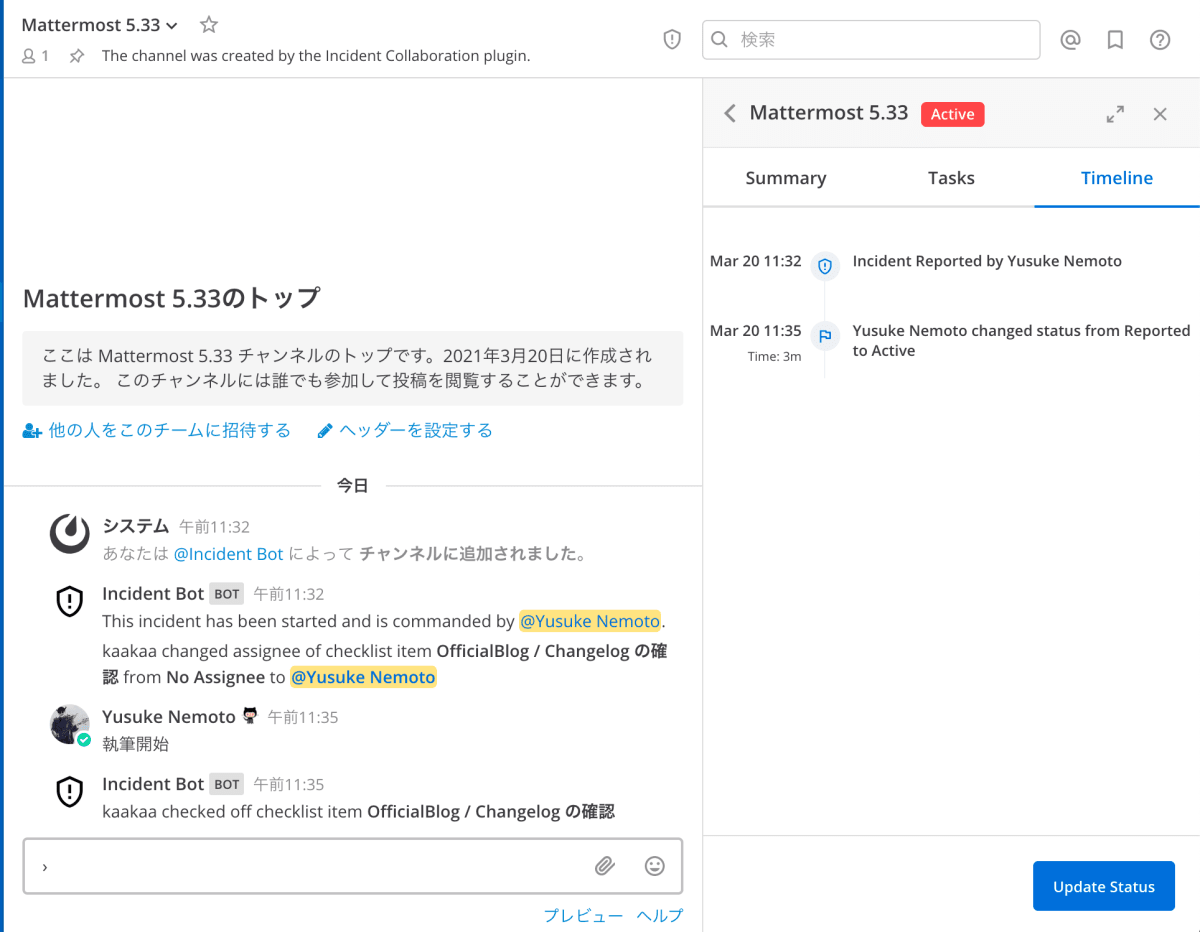The height and width of the screenshot is (932, 1200).
Task: Click the Mar 20 11:32 timeline date
Action: [756, 261]
